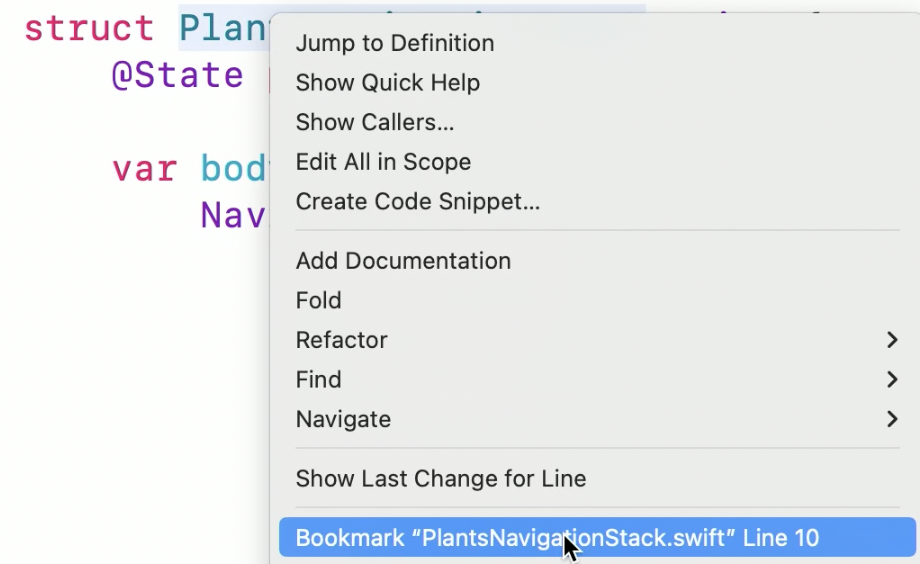Choose Add Documentation menu item

(597, 261)
